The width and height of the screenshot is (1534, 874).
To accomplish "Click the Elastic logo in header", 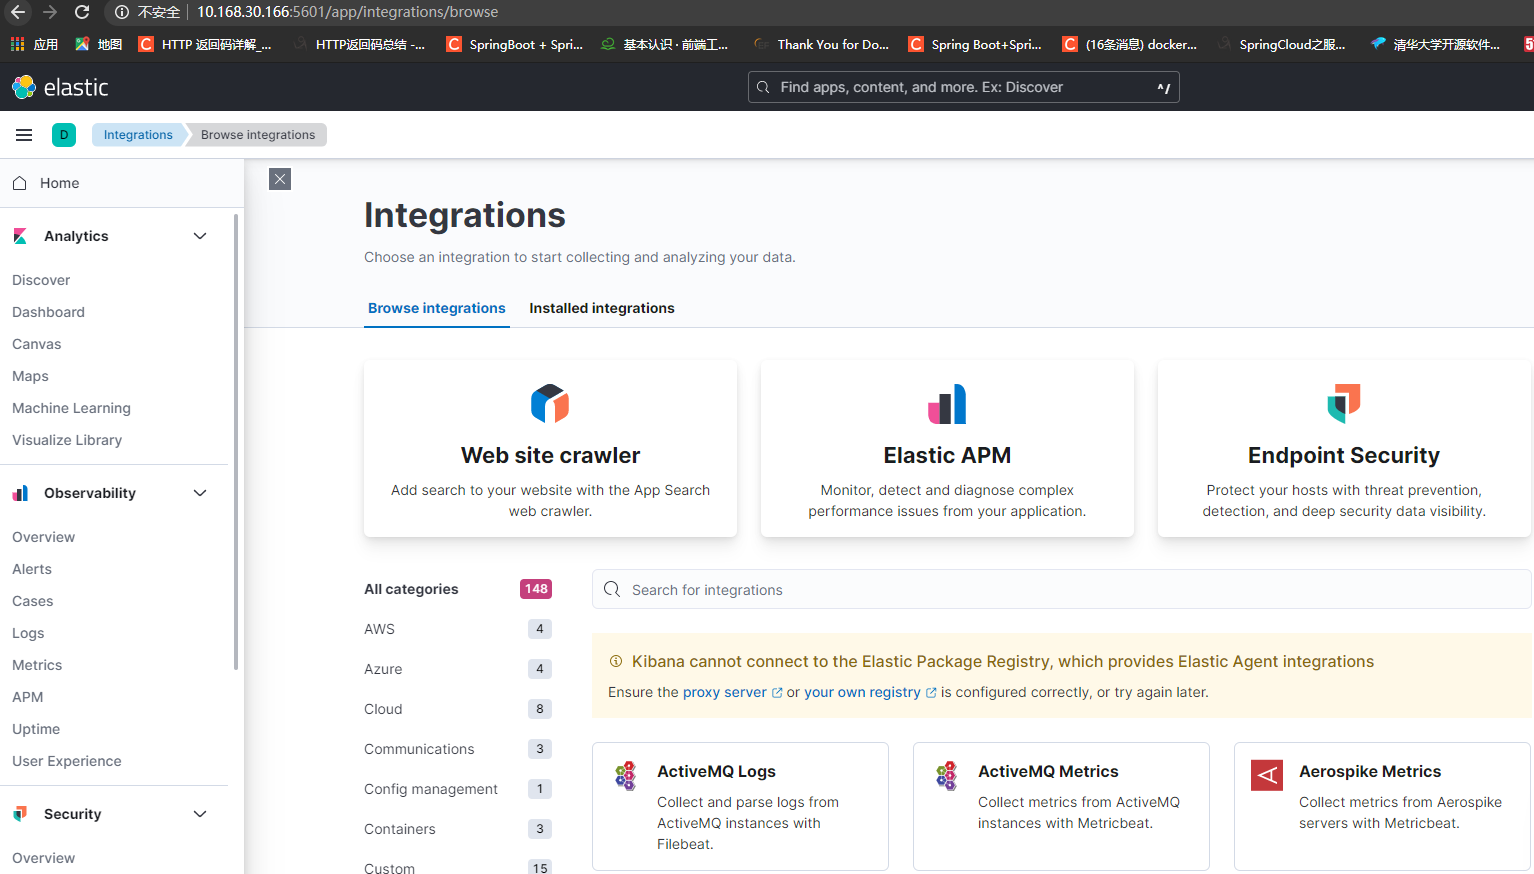I will (60, 87).
